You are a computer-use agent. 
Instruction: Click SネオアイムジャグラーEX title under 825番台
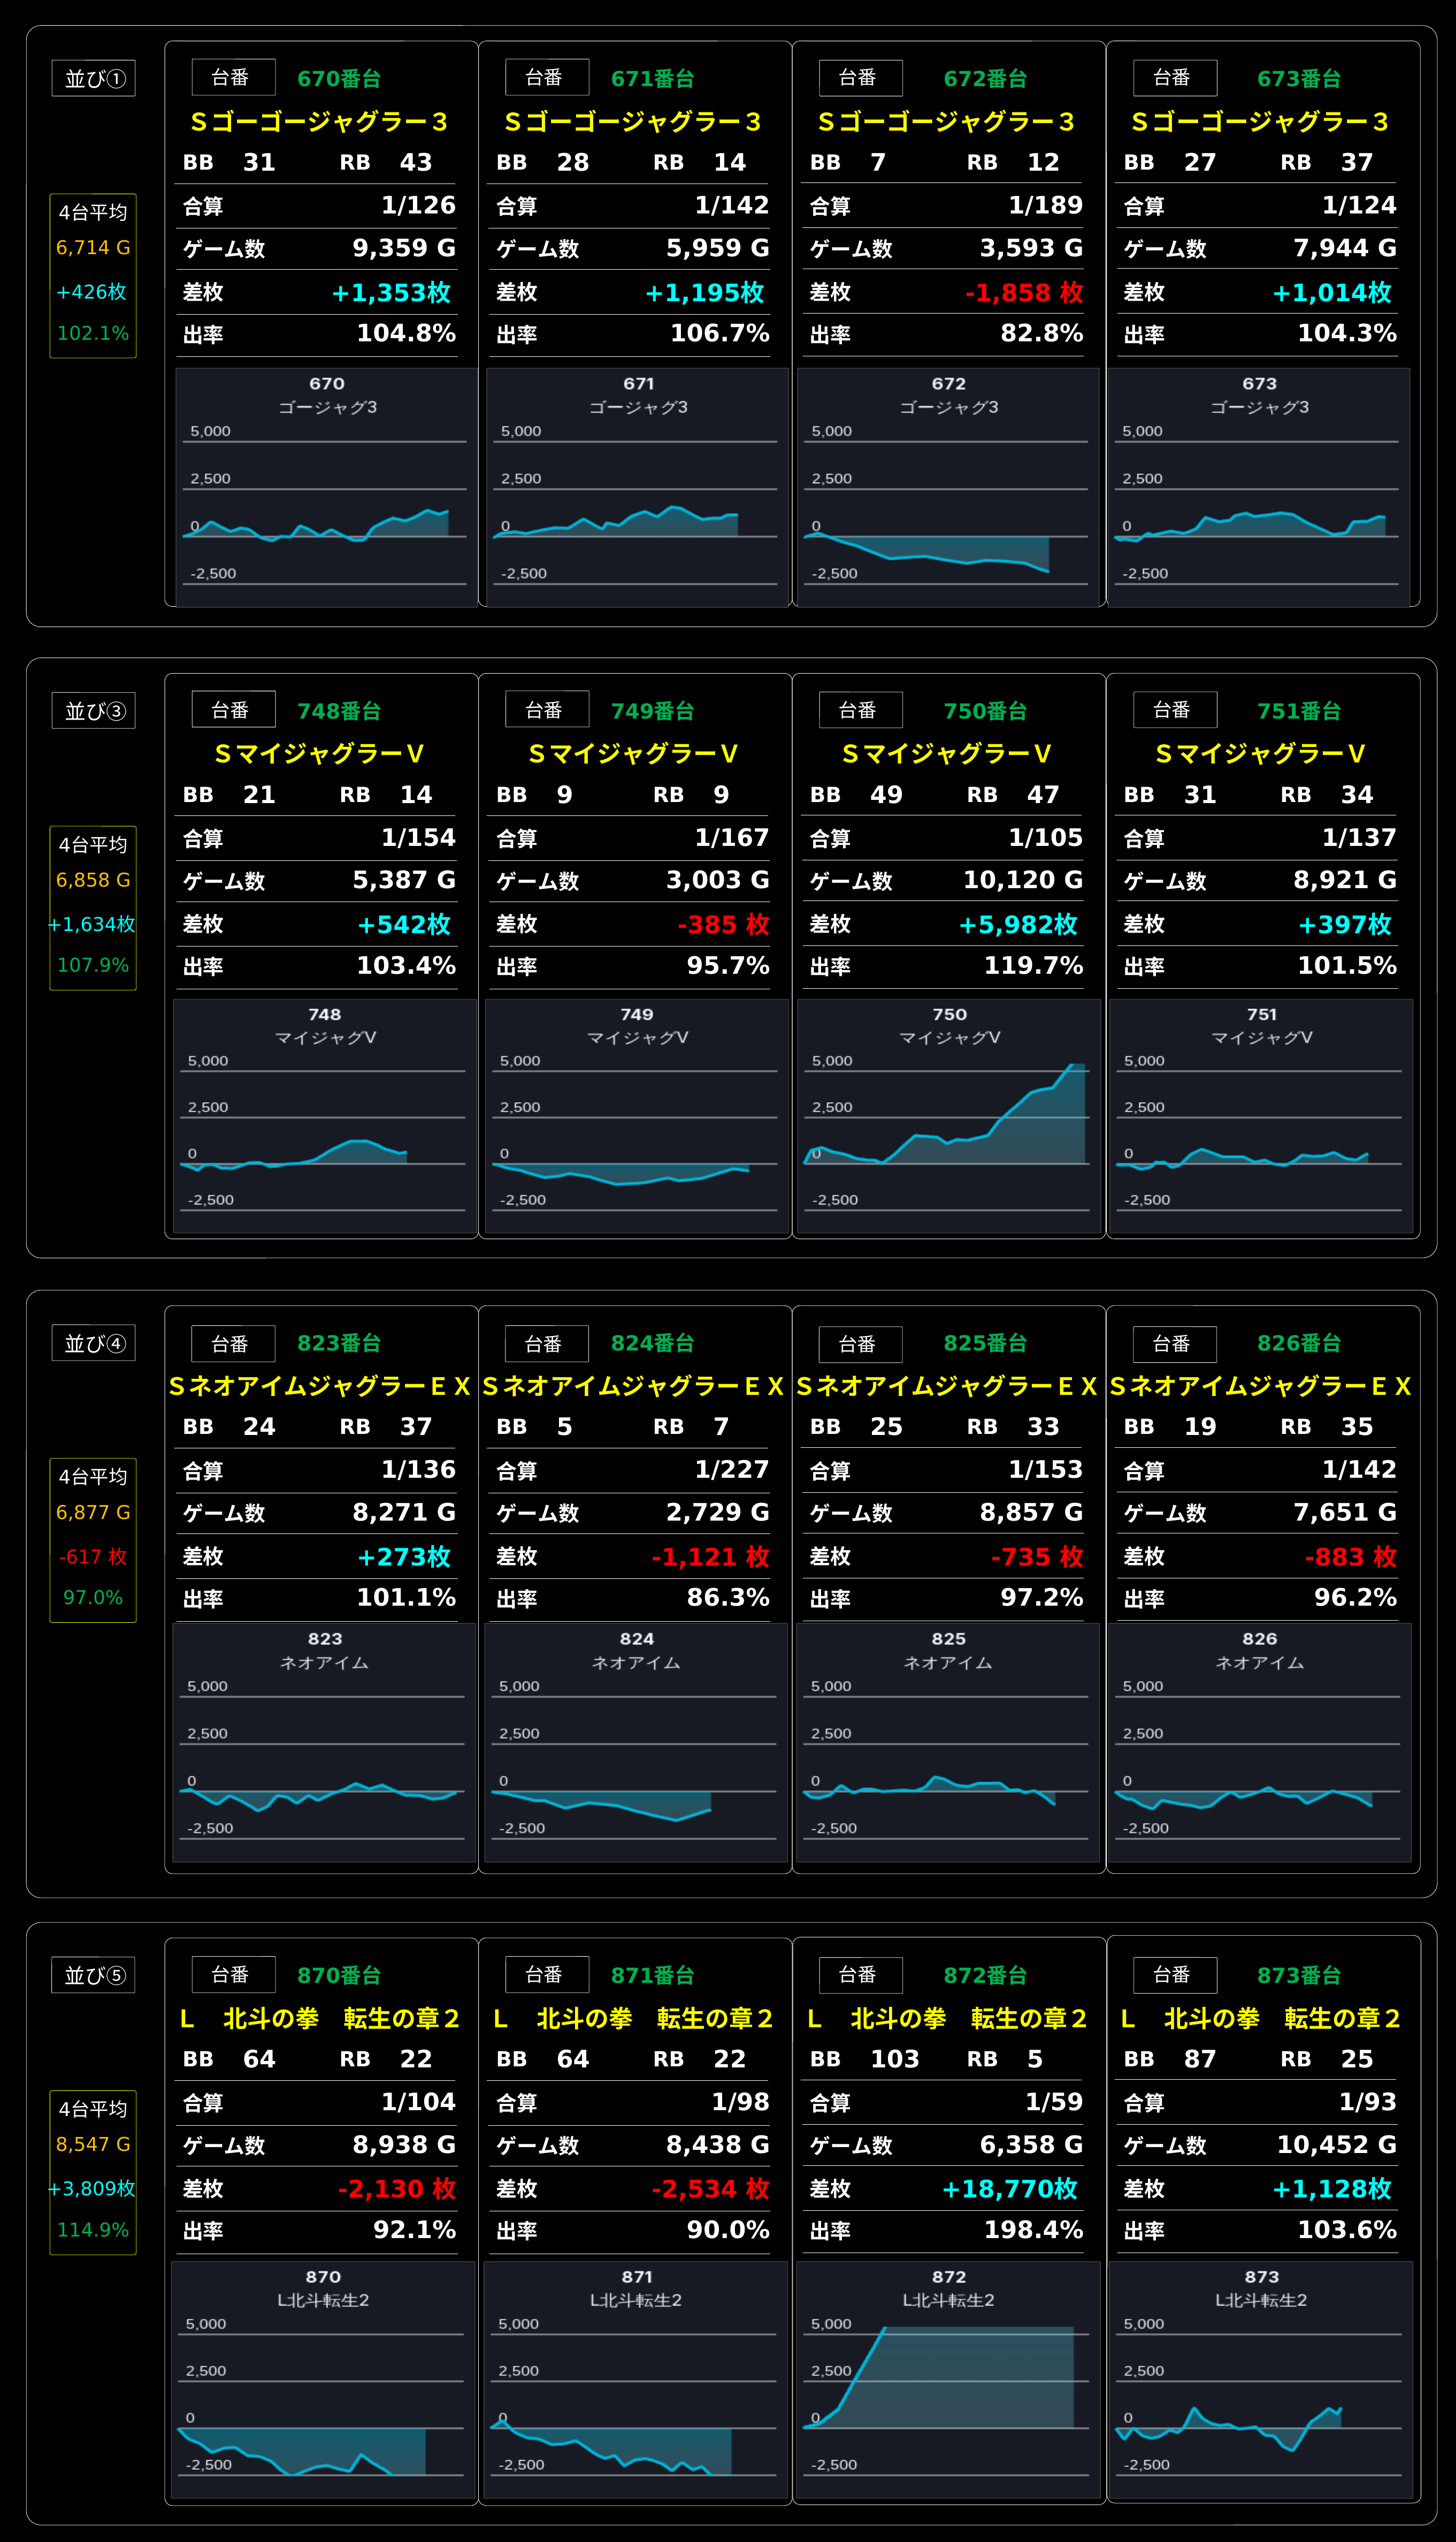pos(947,1386)
